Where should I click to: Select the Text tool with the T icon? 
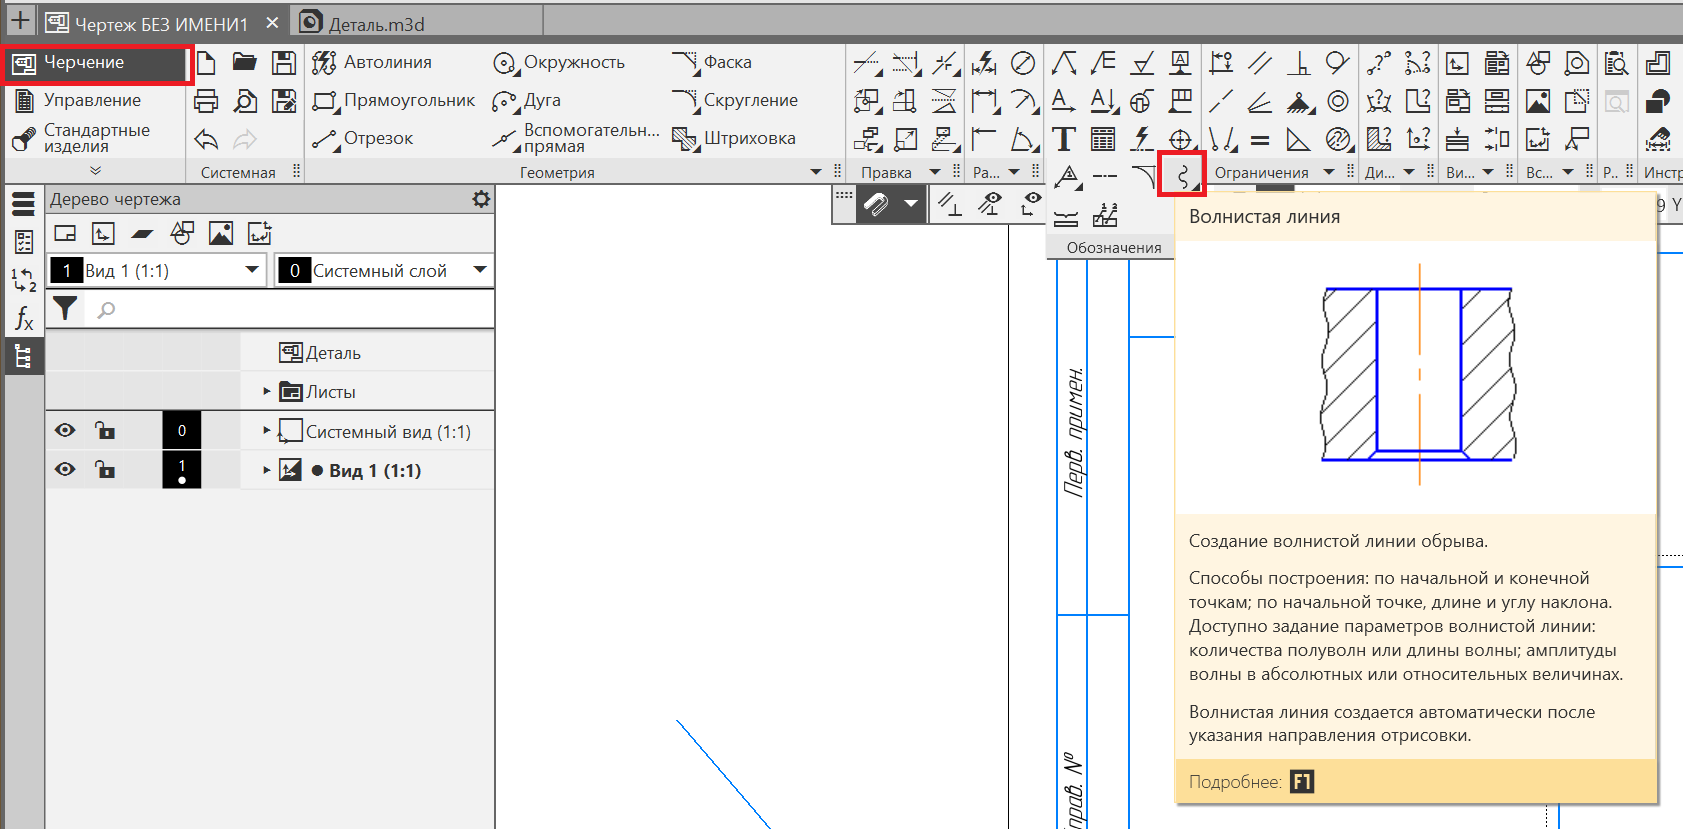(1064, 139)
